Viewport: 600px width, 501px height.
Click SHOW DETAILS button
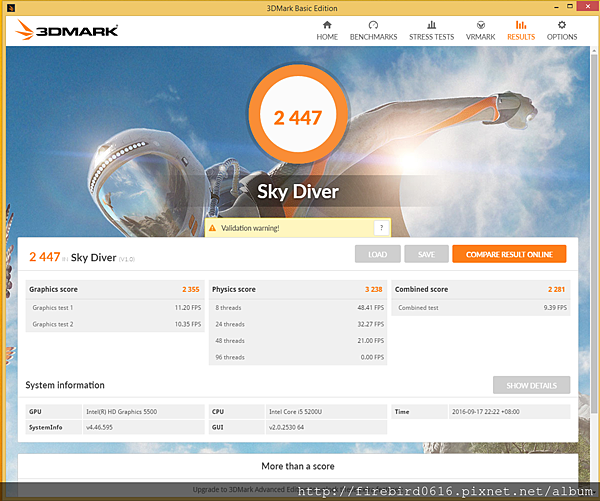coord(531,385)
